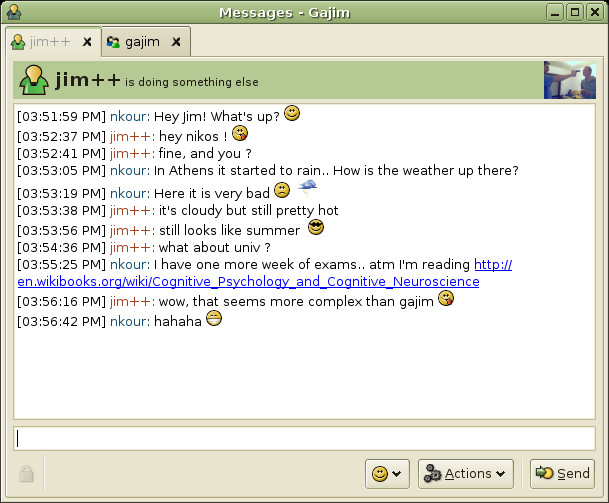Click the sunglasses emoticon after "summer"
The width and height of the screenshot is (609, 503).
point(316,227)
